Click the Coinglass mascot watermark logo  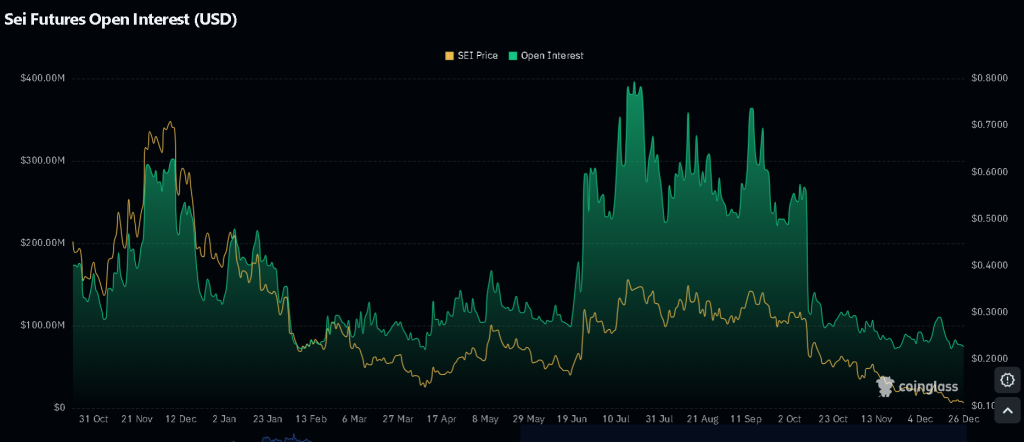pos(885,385)
